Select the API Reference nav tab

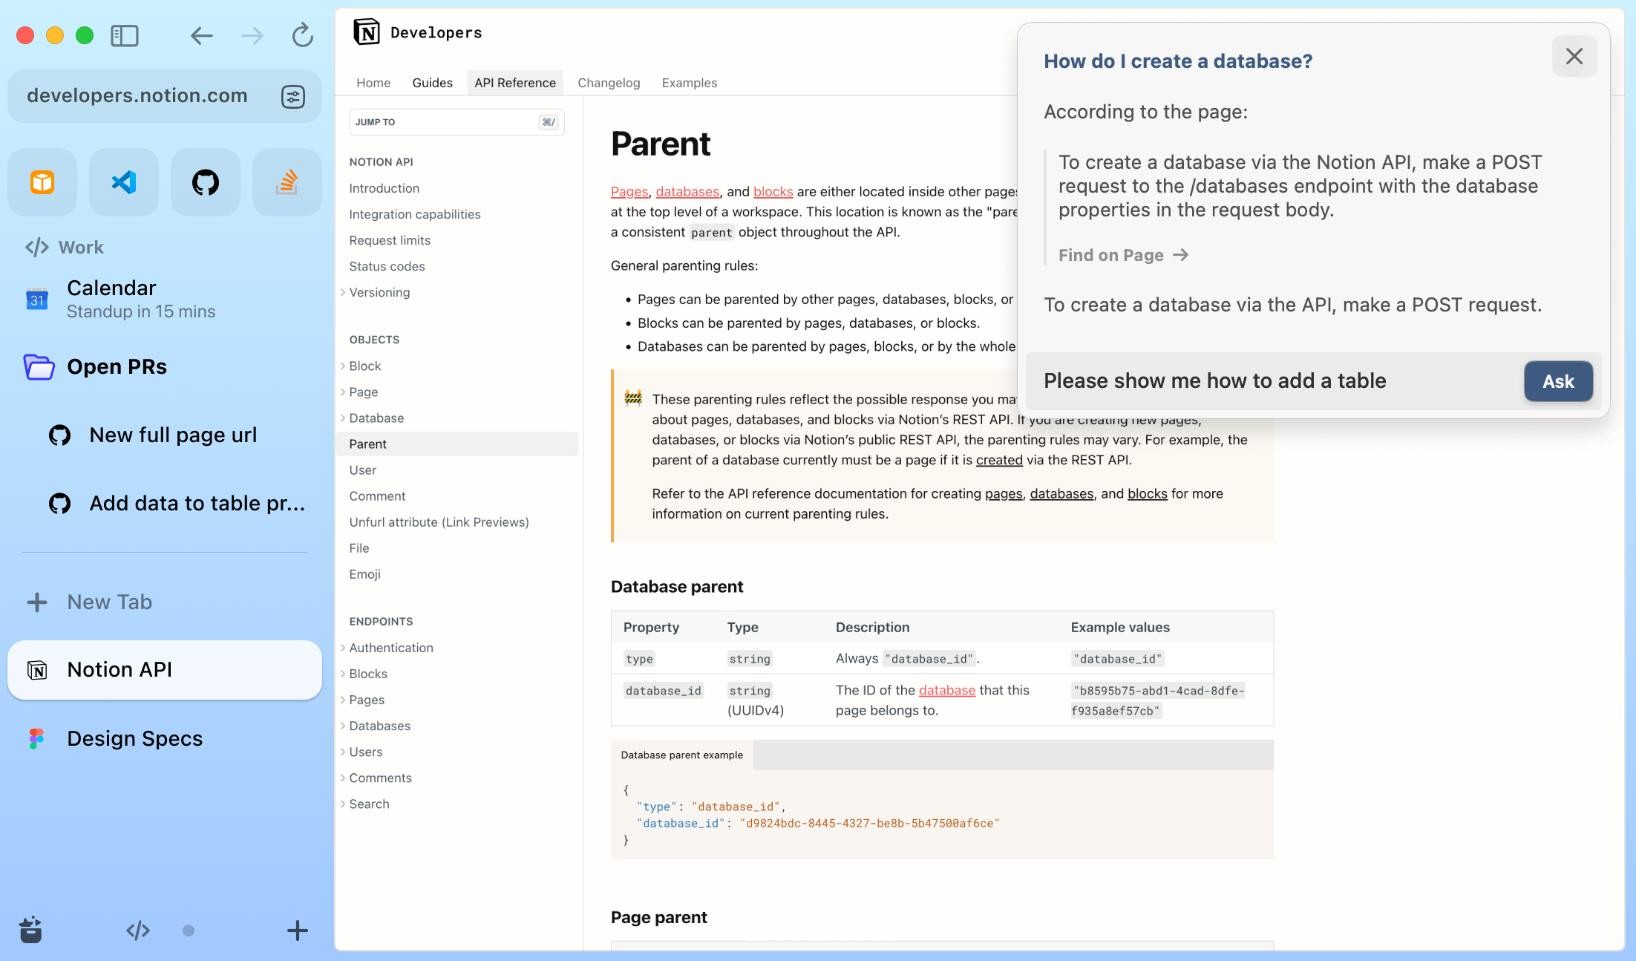click(x=515, y=83)
